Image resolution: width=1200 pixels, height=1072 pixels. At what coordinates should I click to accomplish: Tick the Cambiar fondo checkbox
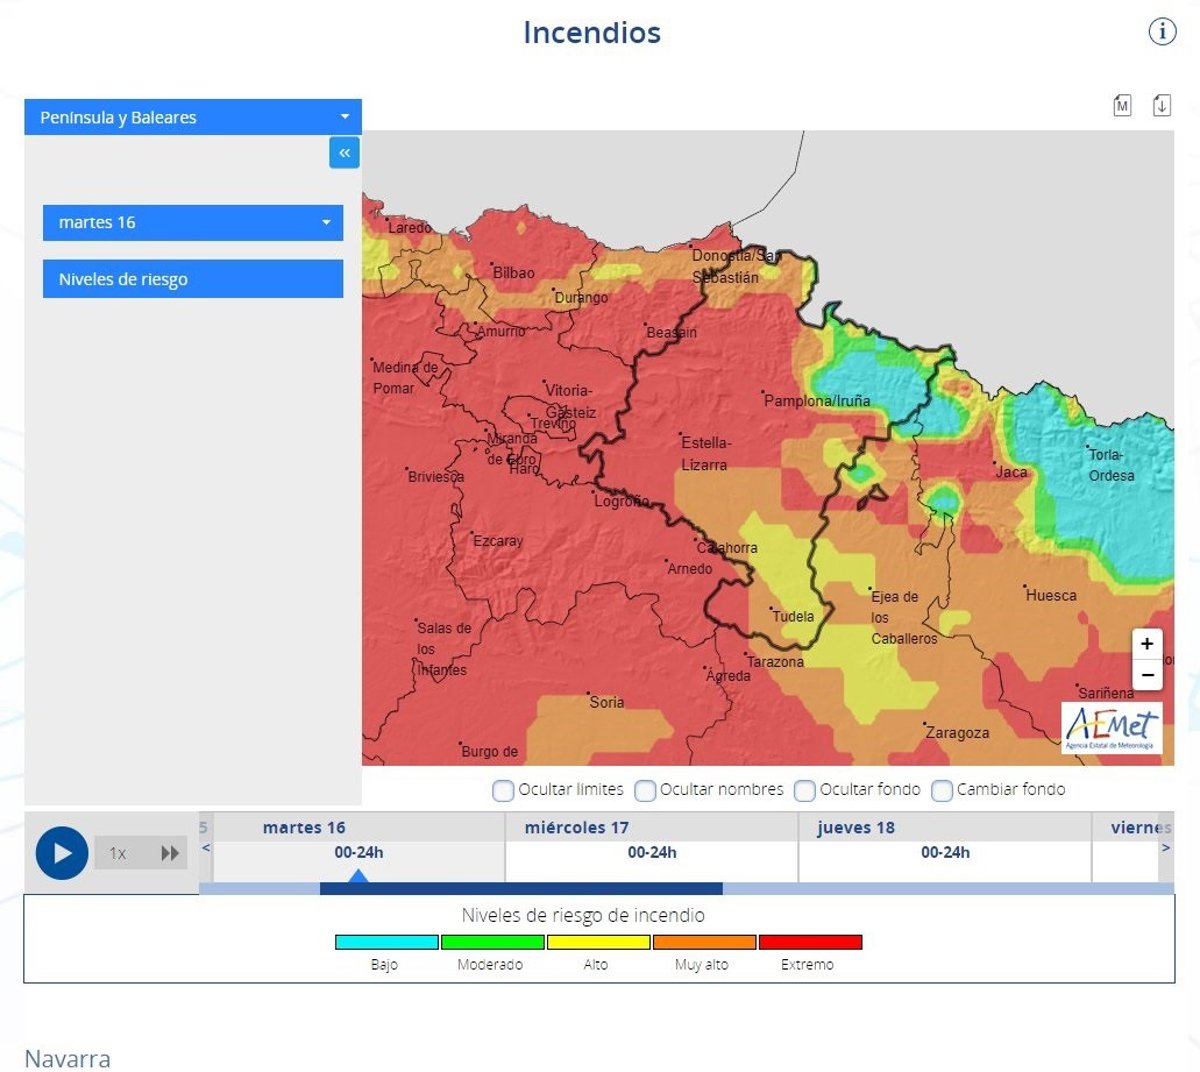942,791
